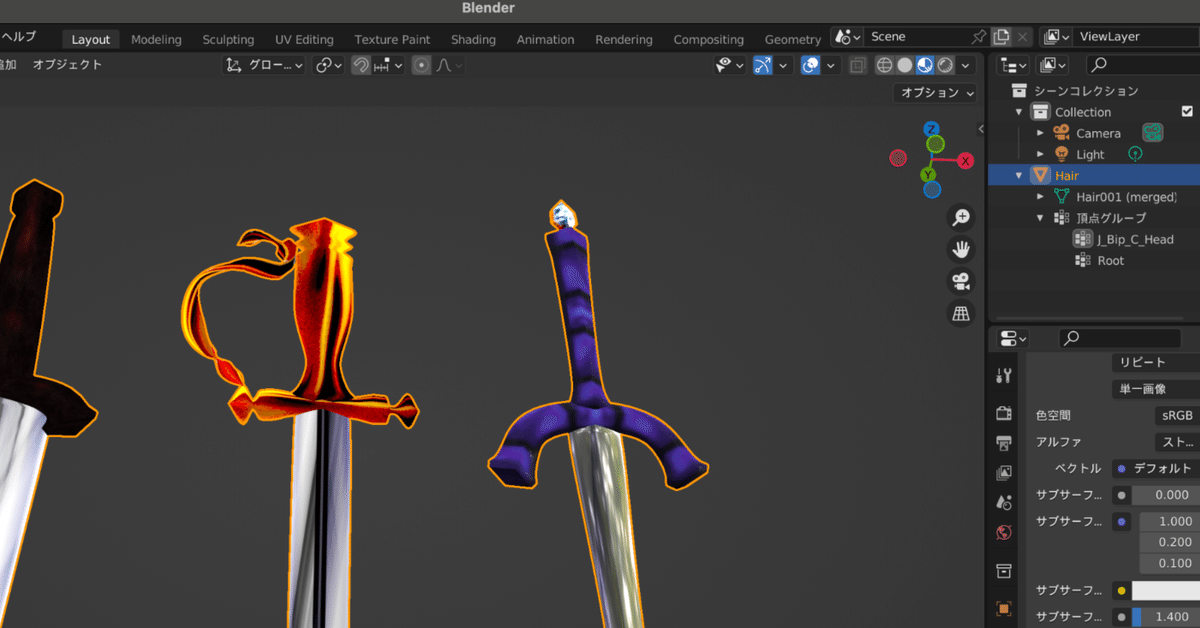Click the zoom view magnifier icon
The width and height of the screenshot is (1200, 628).
(961, 217)
